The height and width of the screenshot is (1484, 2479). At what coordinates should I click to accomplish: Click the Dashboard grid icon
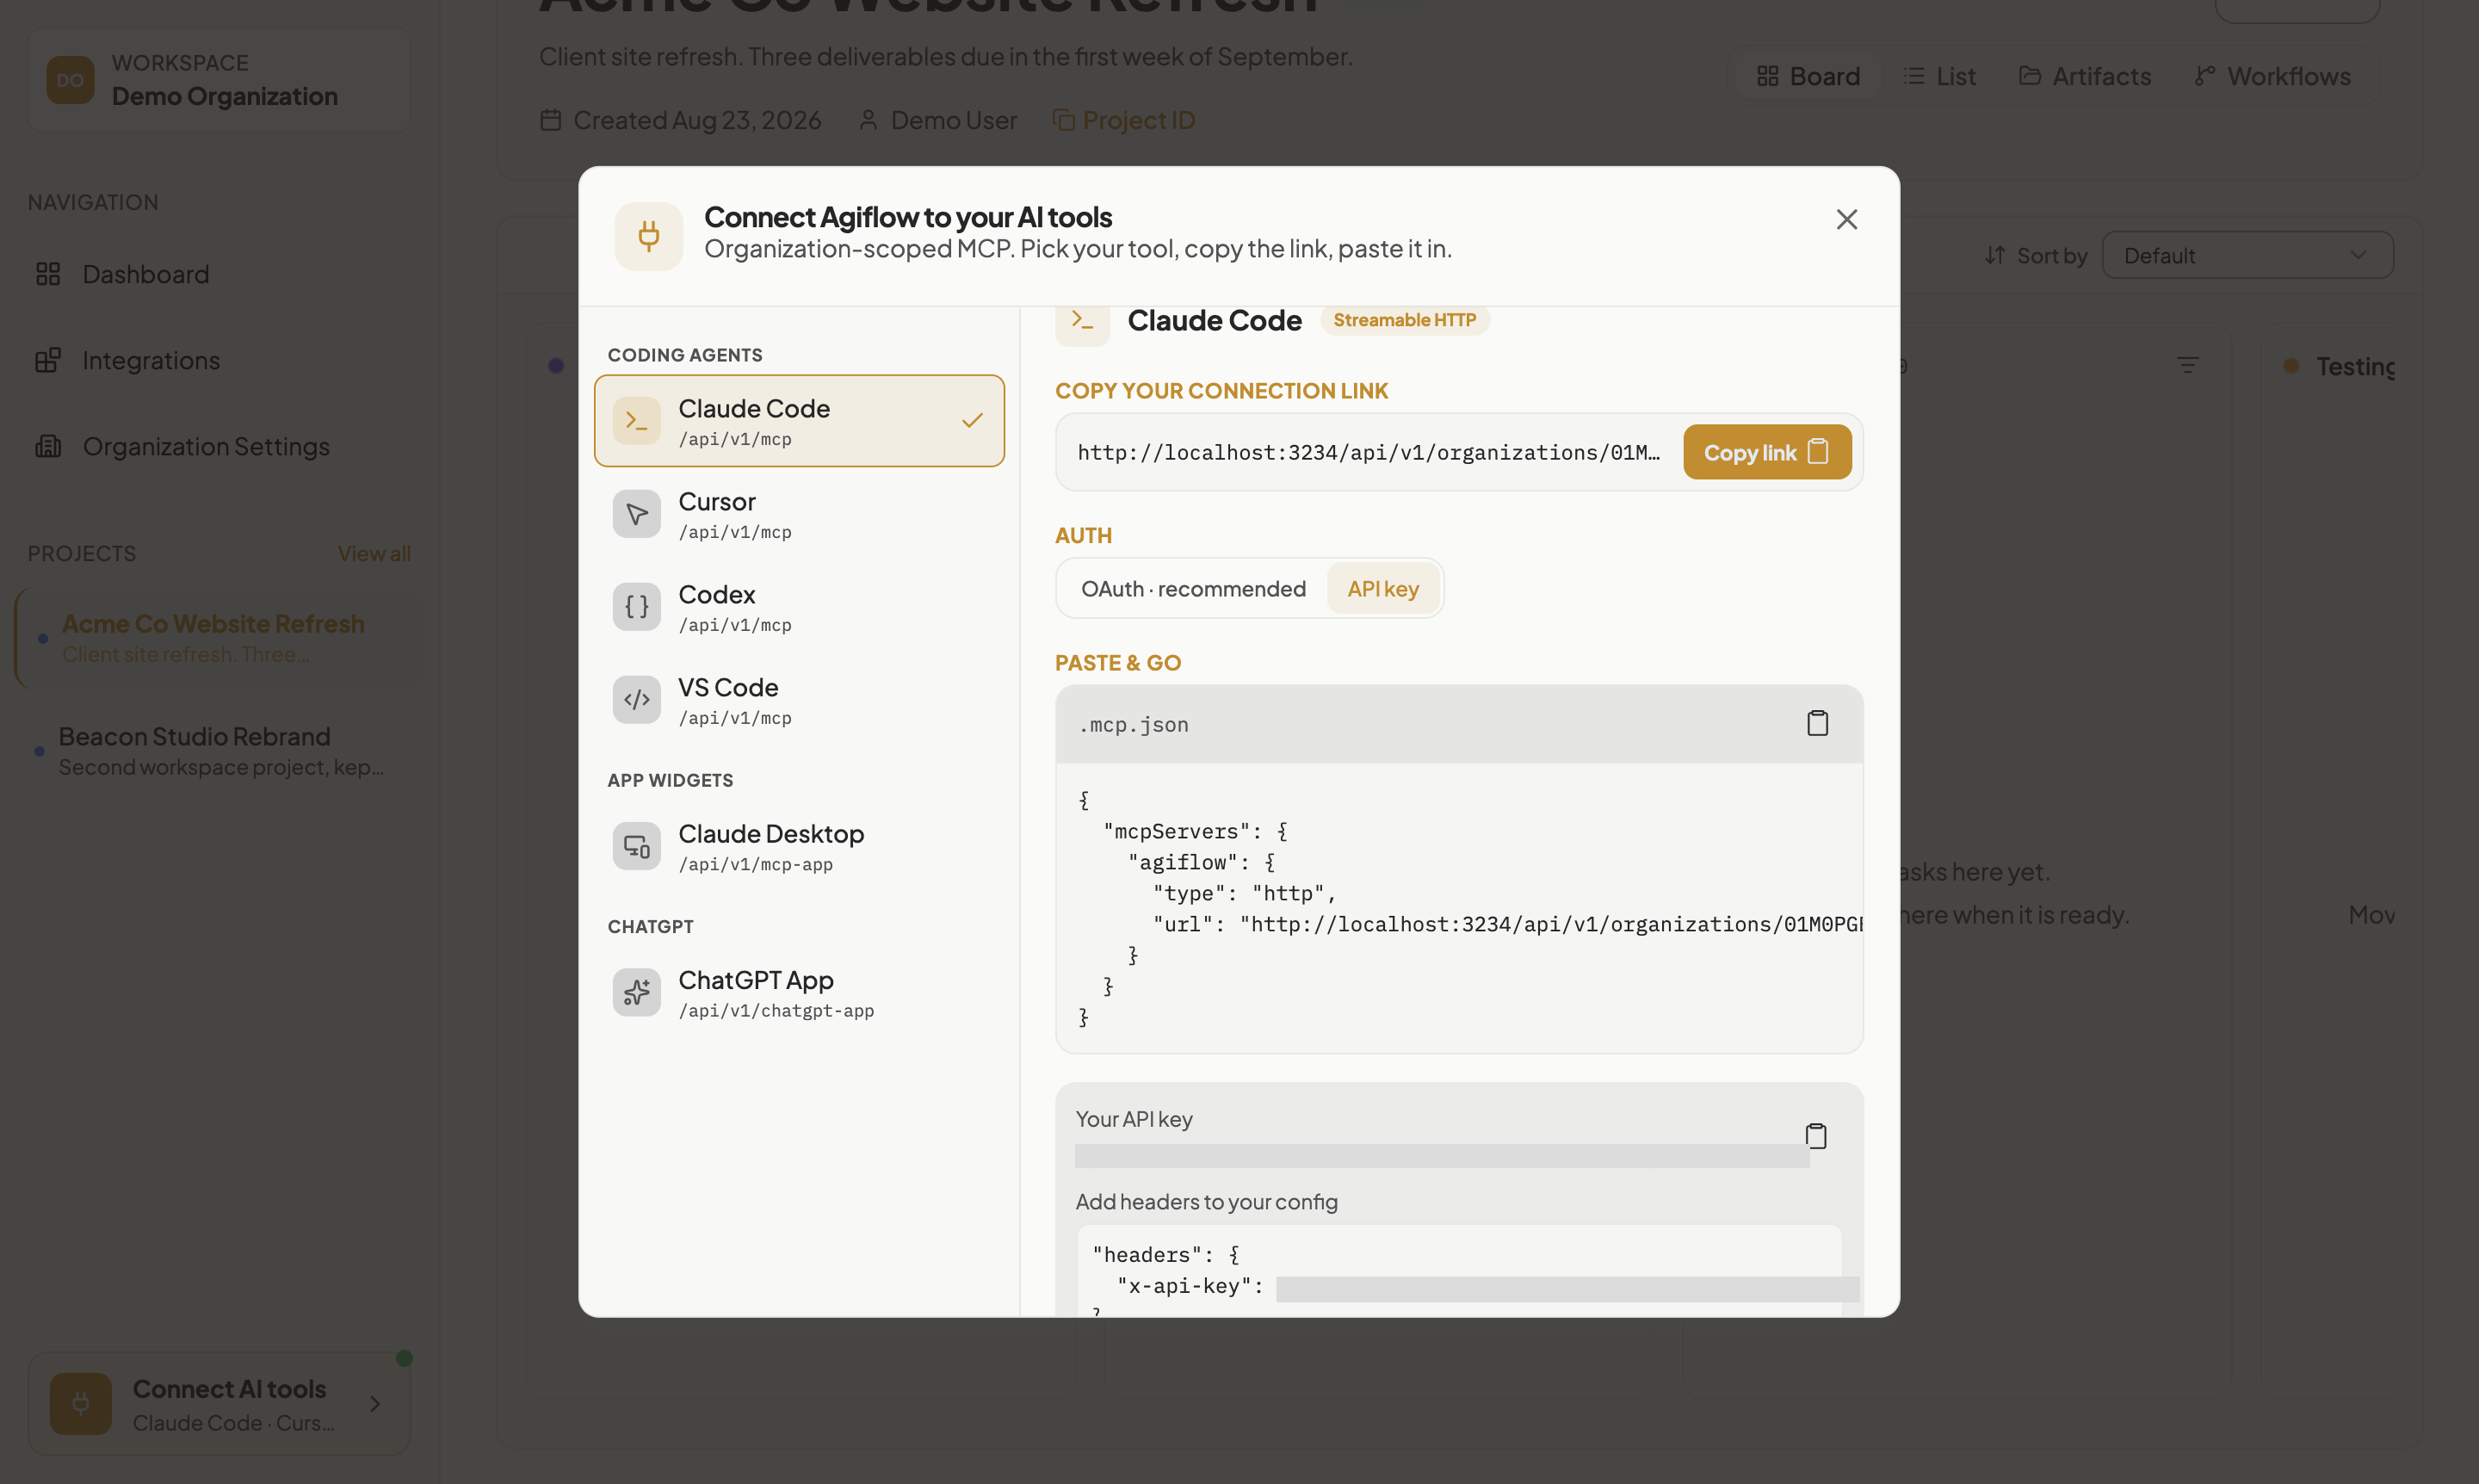[x=48, y=274]
